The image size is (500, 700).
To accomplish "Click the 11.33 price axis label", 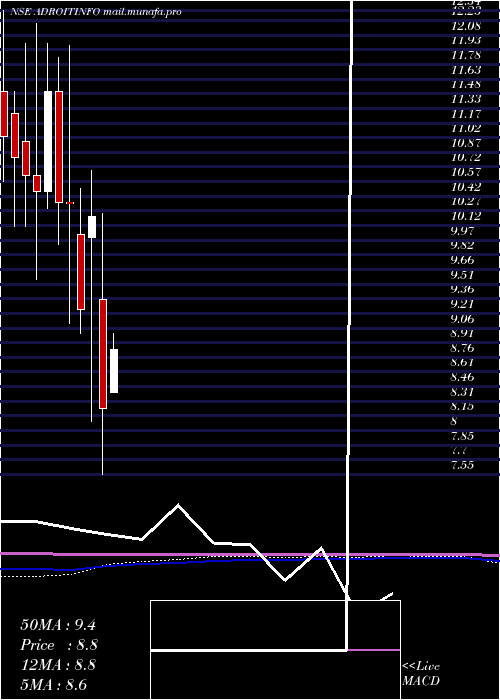I will pyautogui.click(x=466, y=99).
